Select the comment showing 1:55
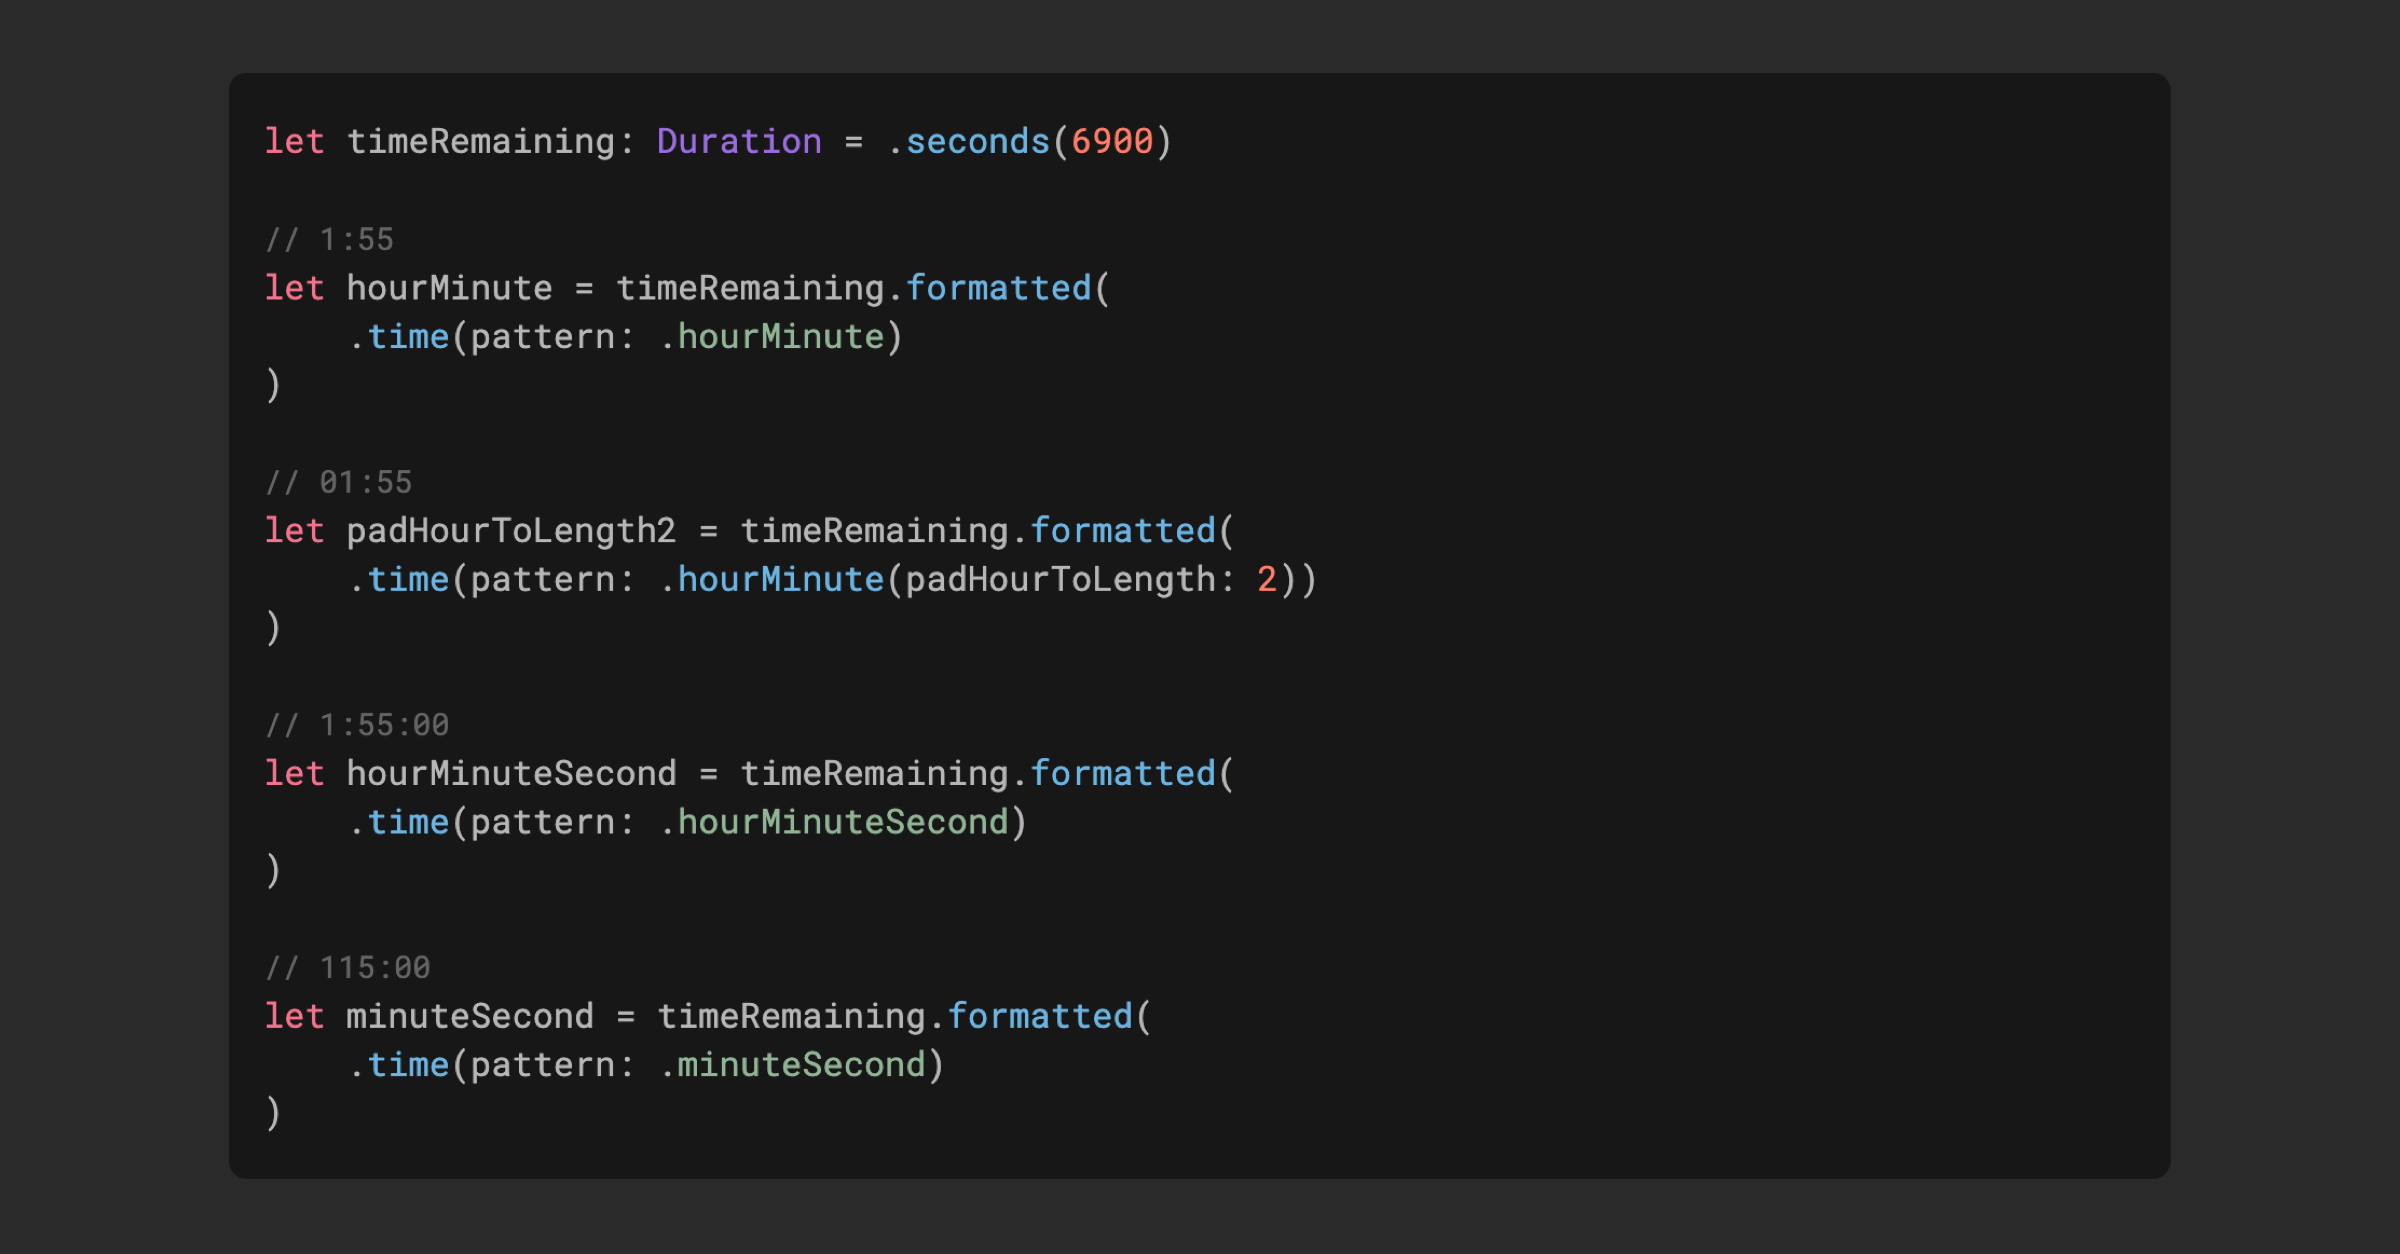The image size is (2400, 1254). [x=330, y=238]
